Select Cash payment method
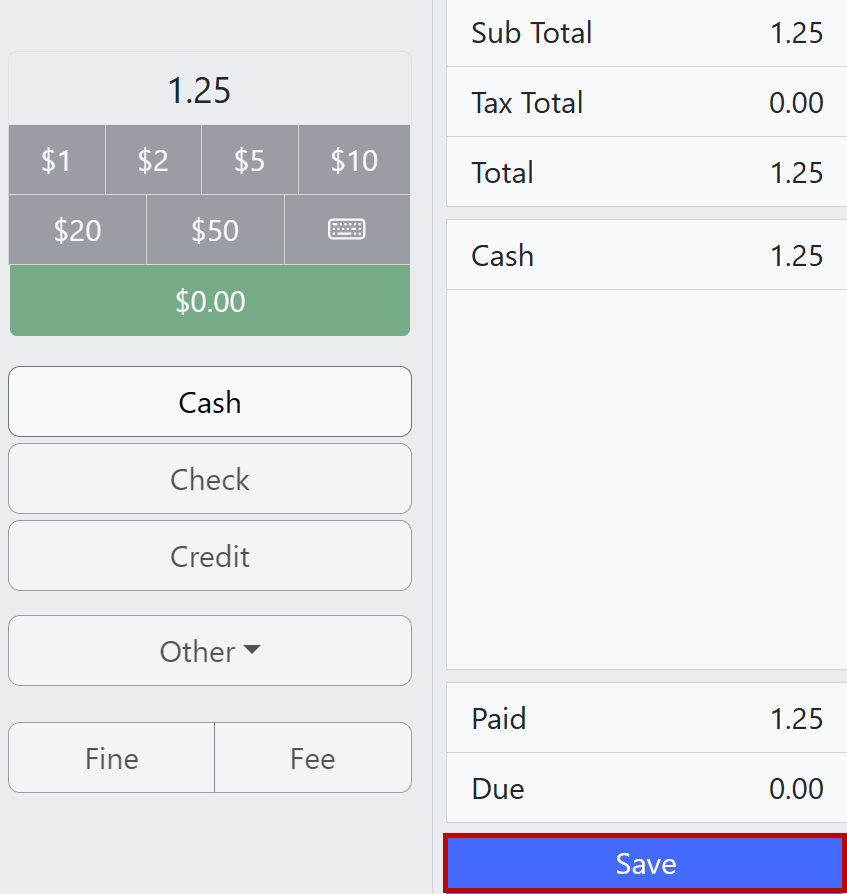847x894 pixels. (210, 402)
